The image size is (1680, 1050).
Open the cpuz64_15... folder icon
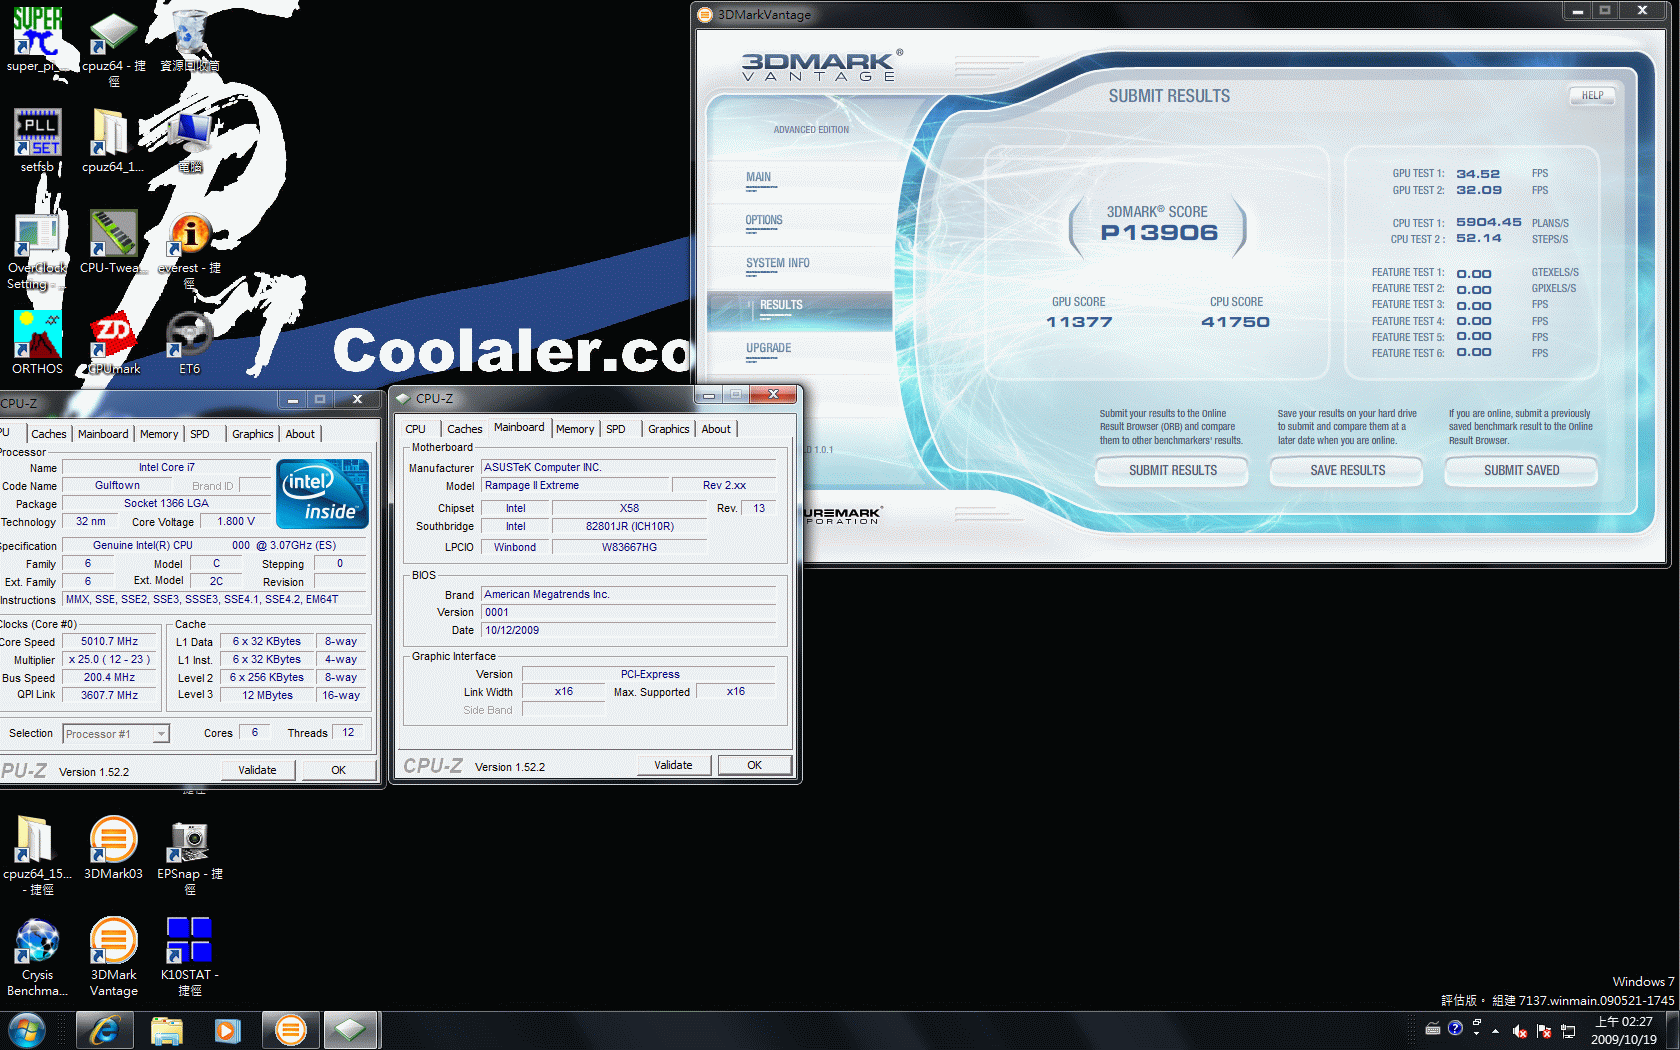point(37,855)
